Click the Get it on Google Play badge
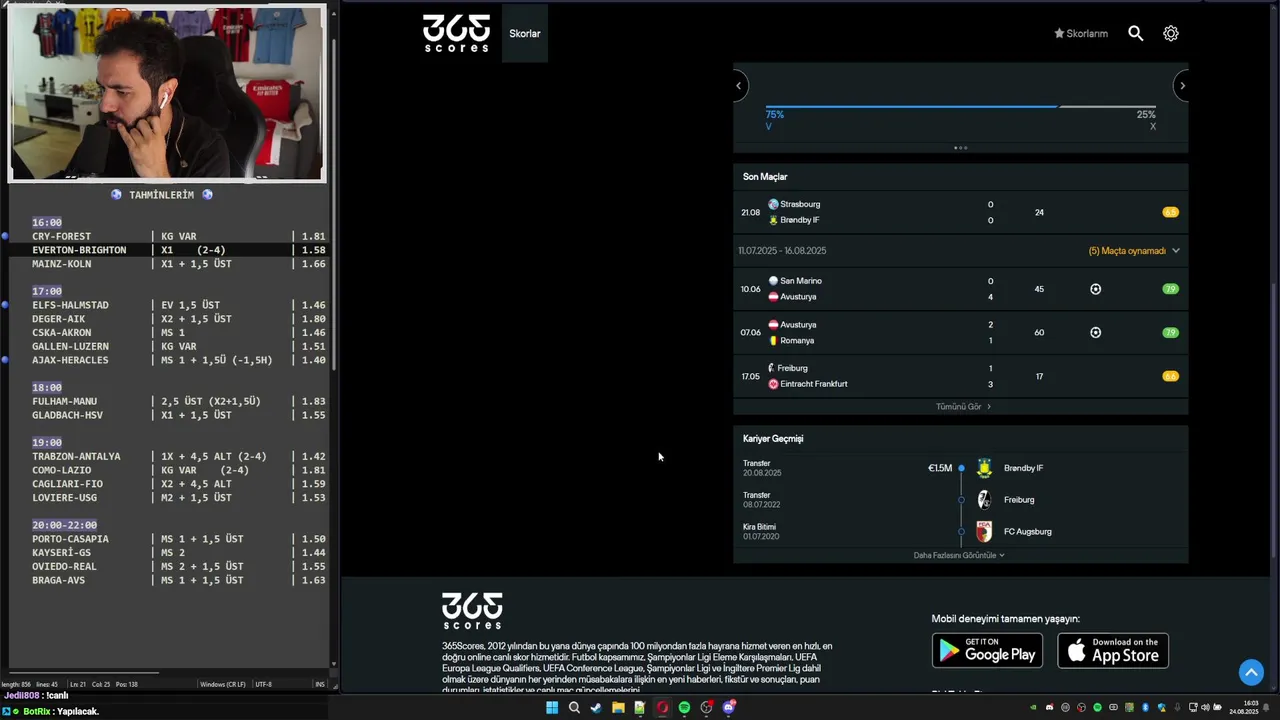Image resolution: width=1280 pixels, height=720 pixels. [987, 650]
